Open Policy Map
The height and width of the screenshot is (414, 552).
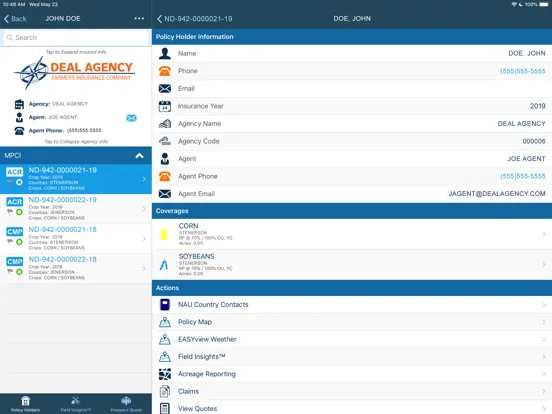click(352, 322)
